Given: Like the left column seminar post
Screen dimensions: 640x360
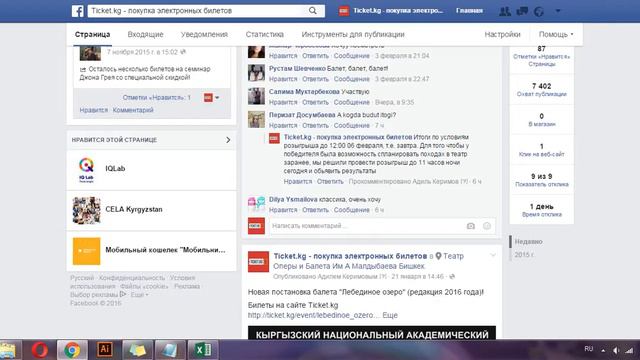Looking at the screenshot, I should pyautogui.click(x=93, y=110).
